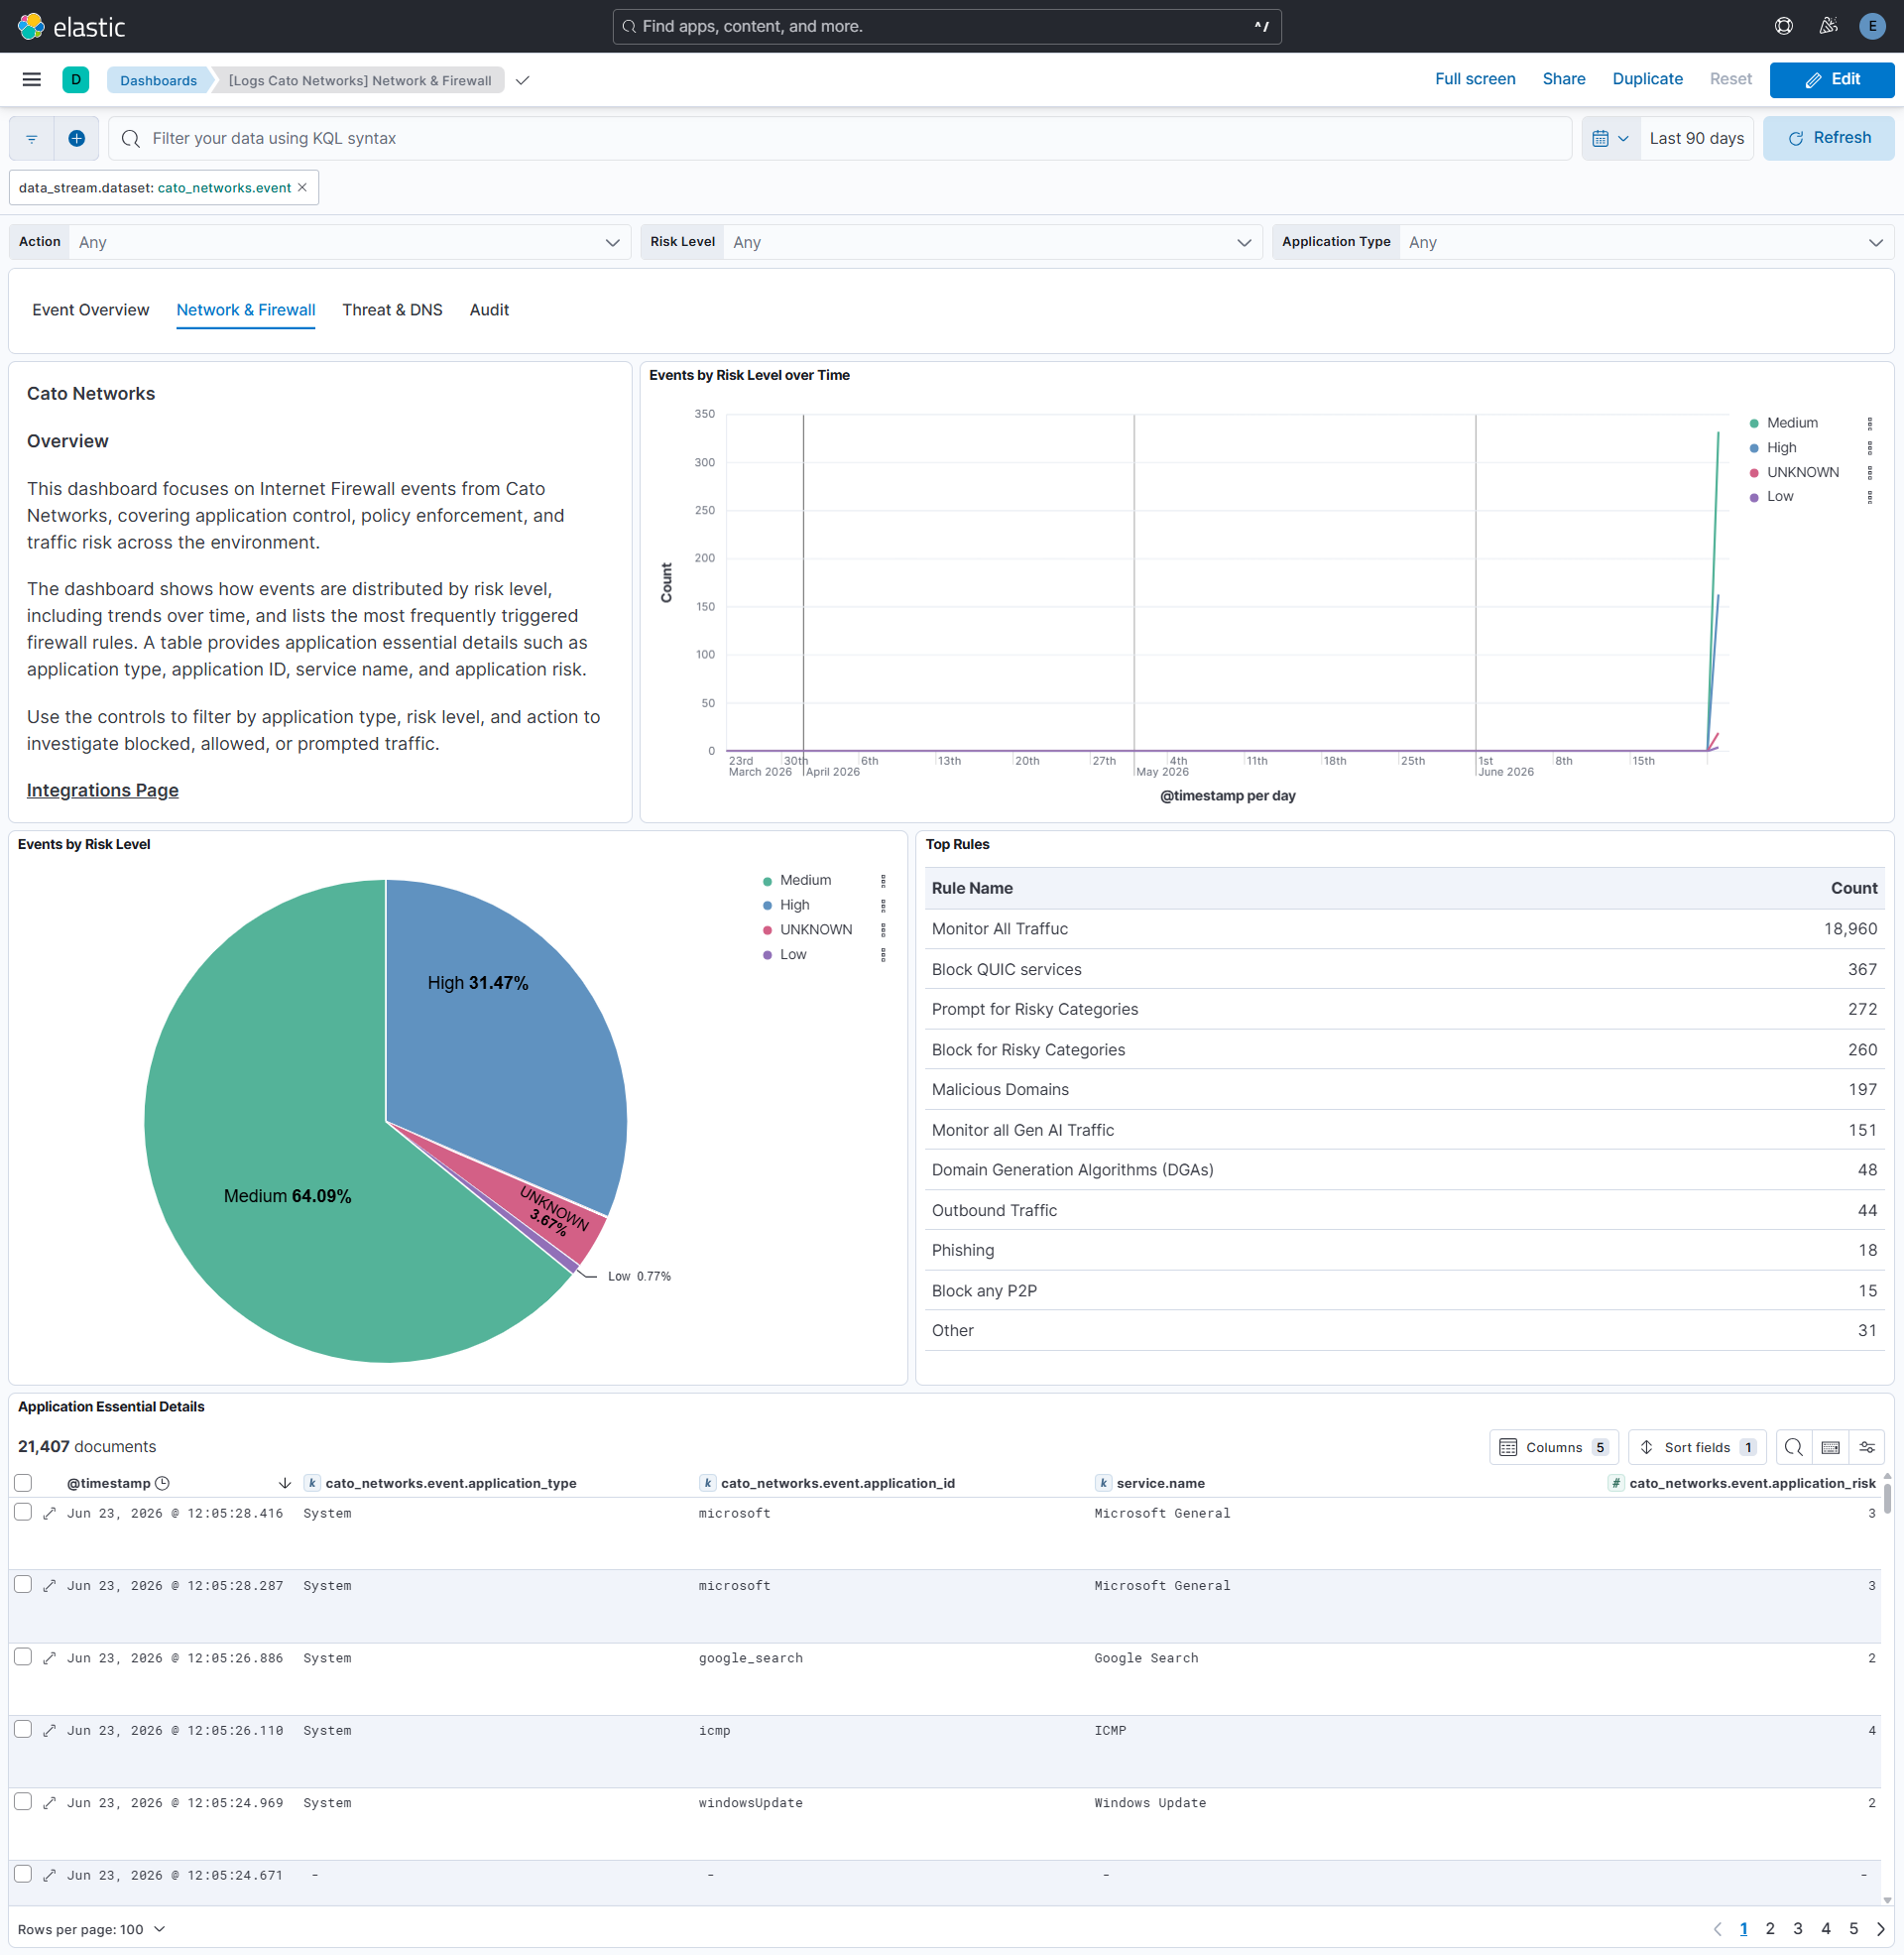
Task: Open UNKNOWN legend options in line chart
Action: pyautogui.click(x=1869, y=473)
